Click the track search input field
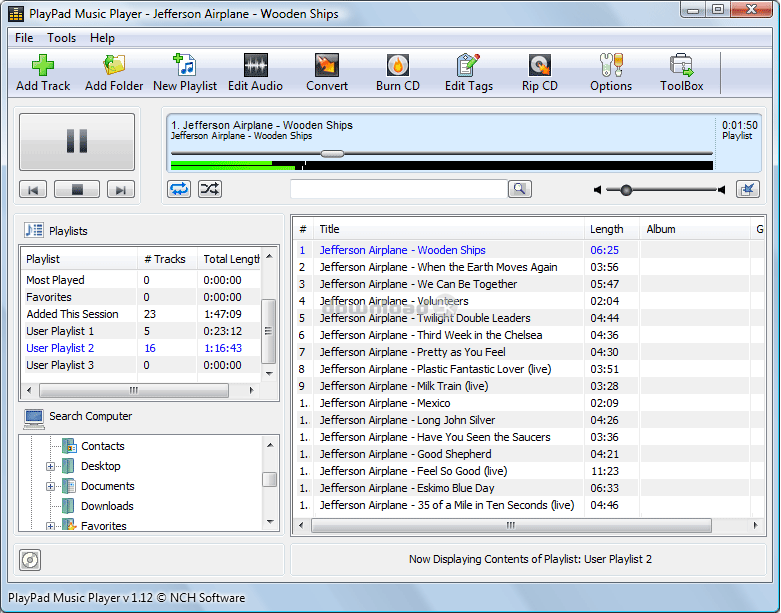Image resolution: width=781 pixels, height=613 pixels. (398, 189)
